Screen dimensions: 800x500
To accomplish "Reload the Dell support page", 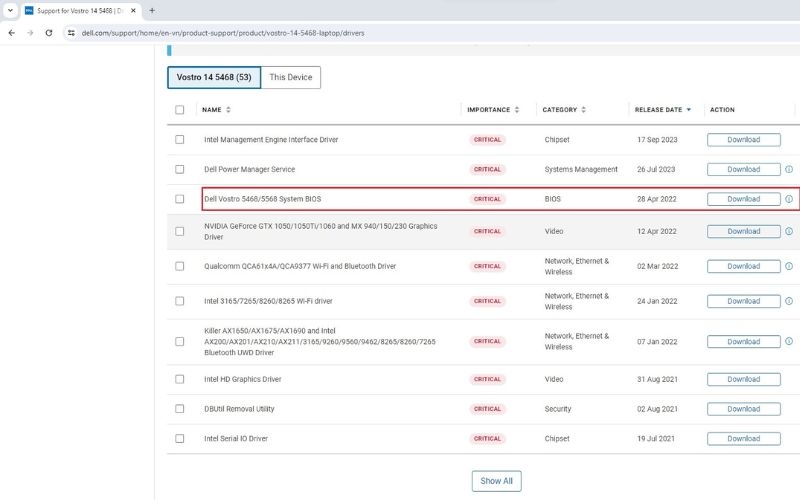I will [x=49, y=33].
